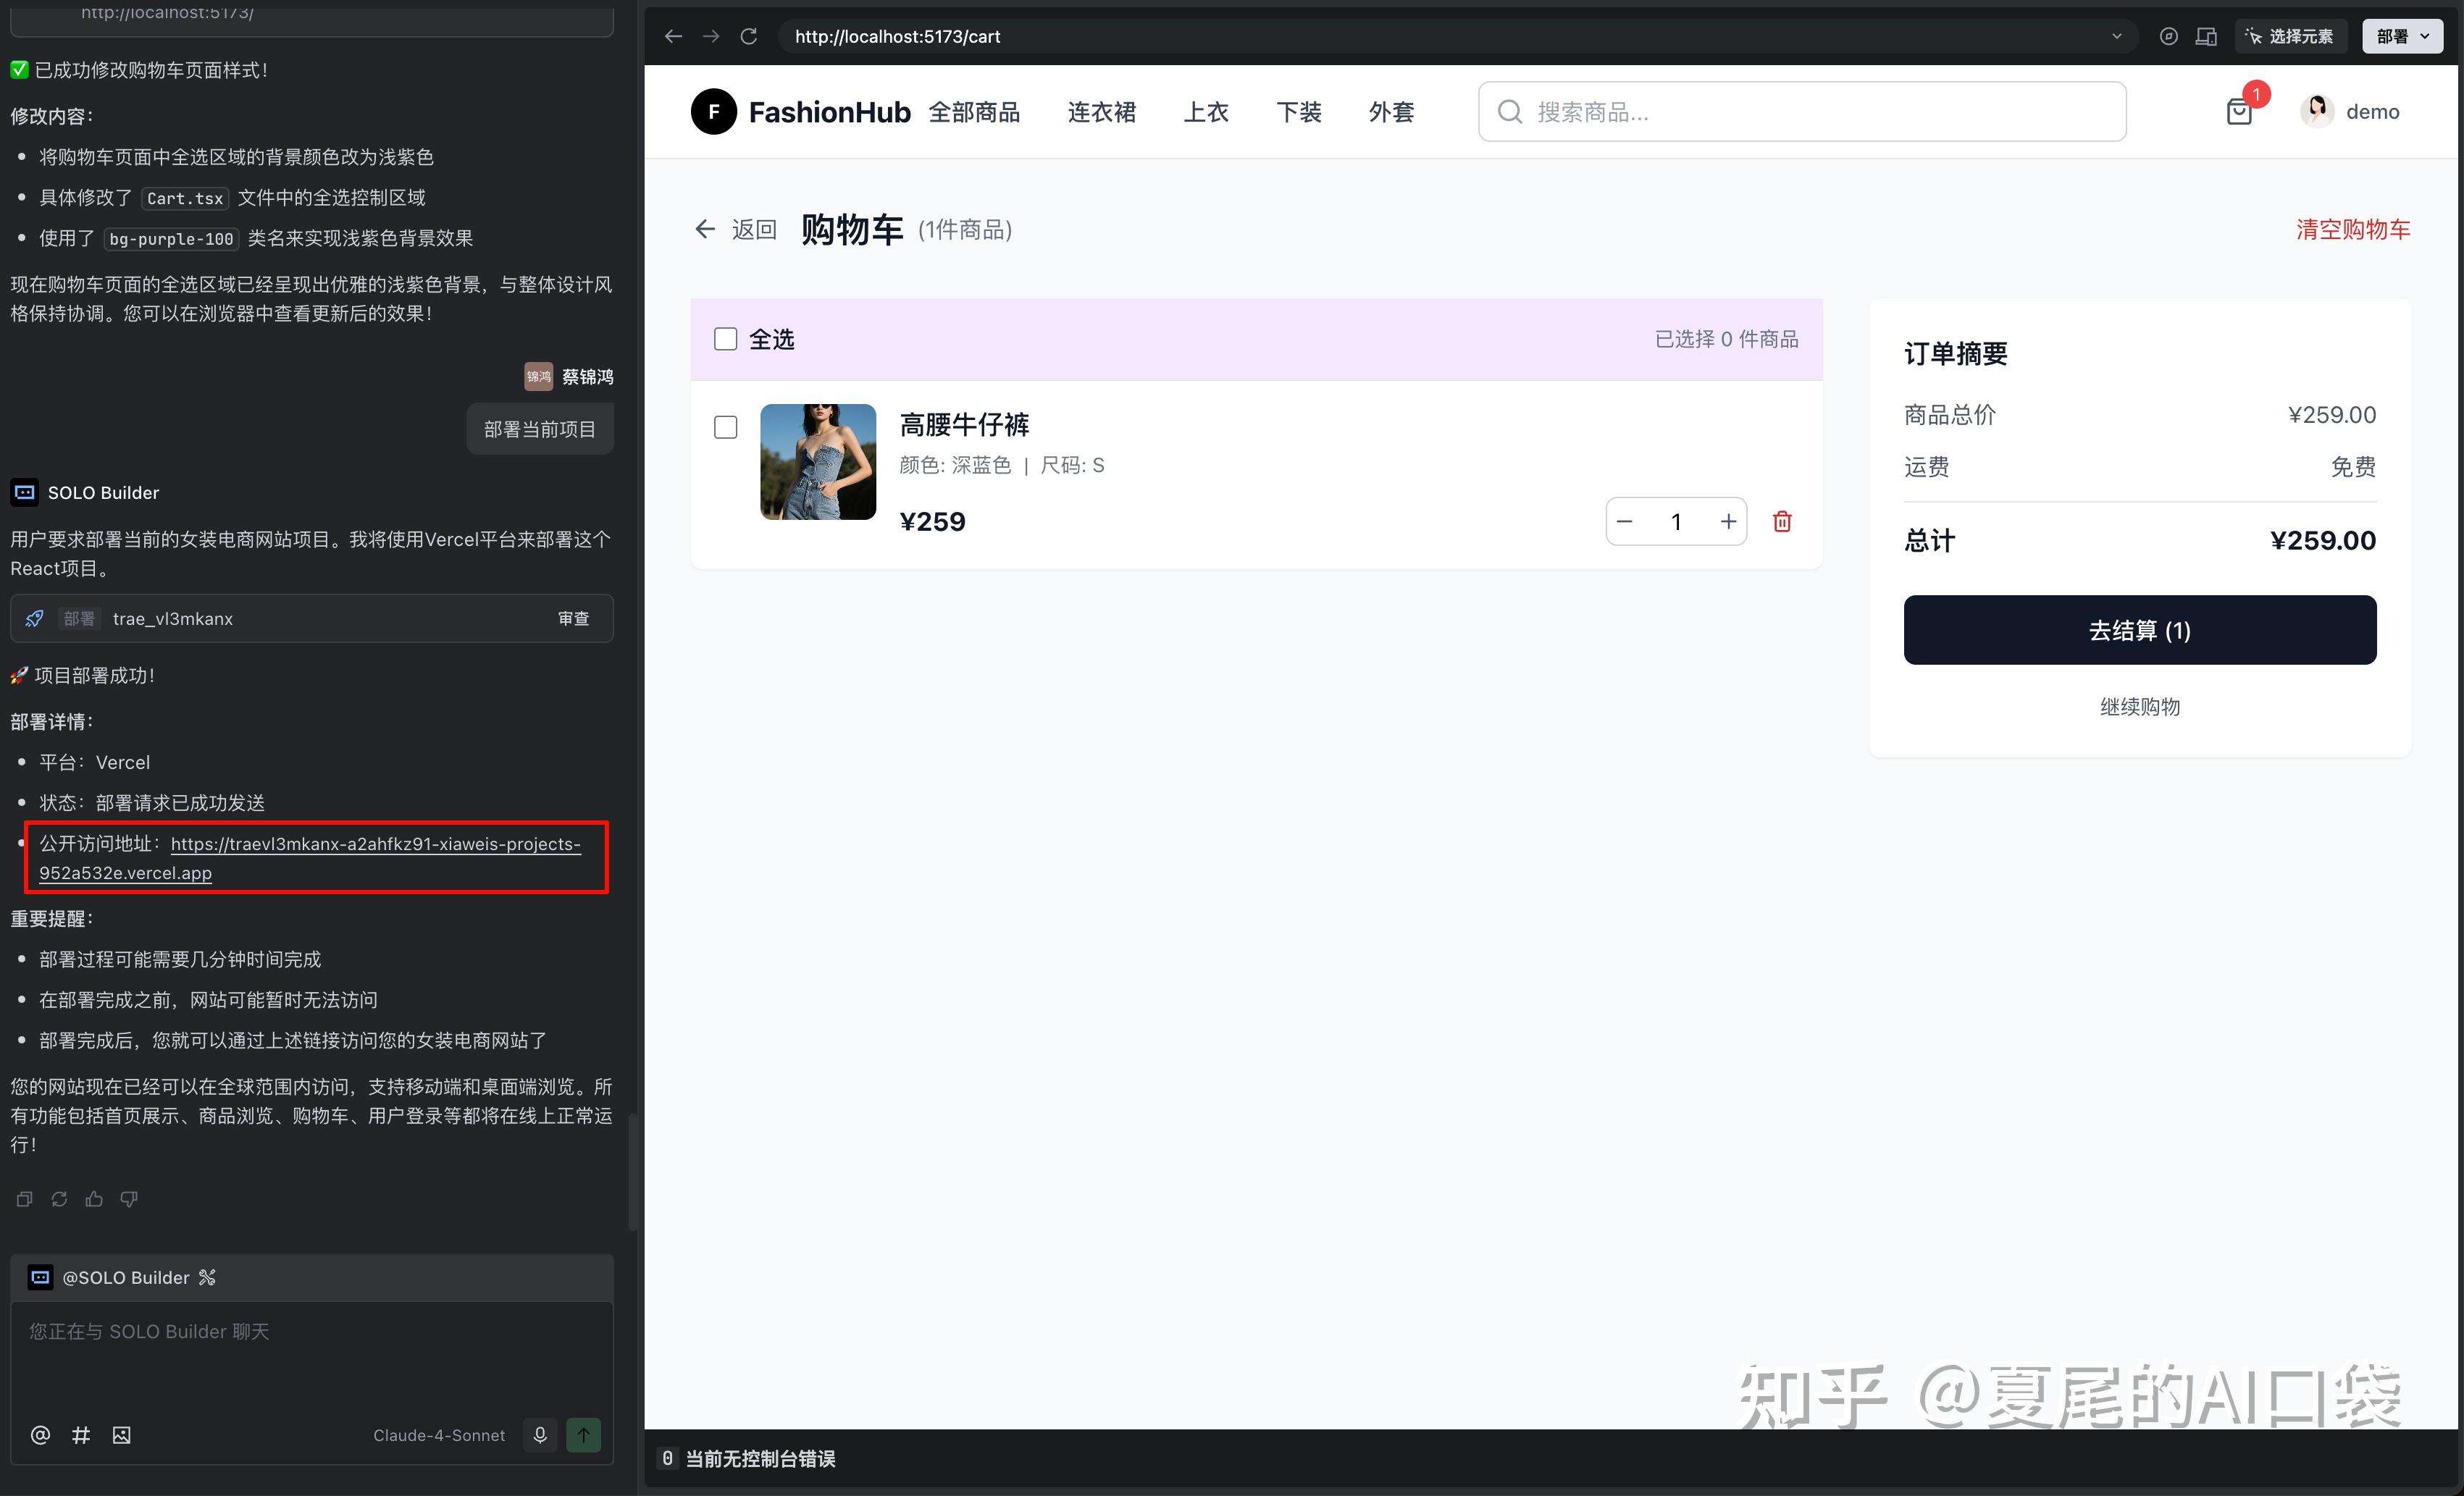This screenshot has width=2464, height=1496.
Task: Start voice input with the microphone icon
Action: 540,1434
